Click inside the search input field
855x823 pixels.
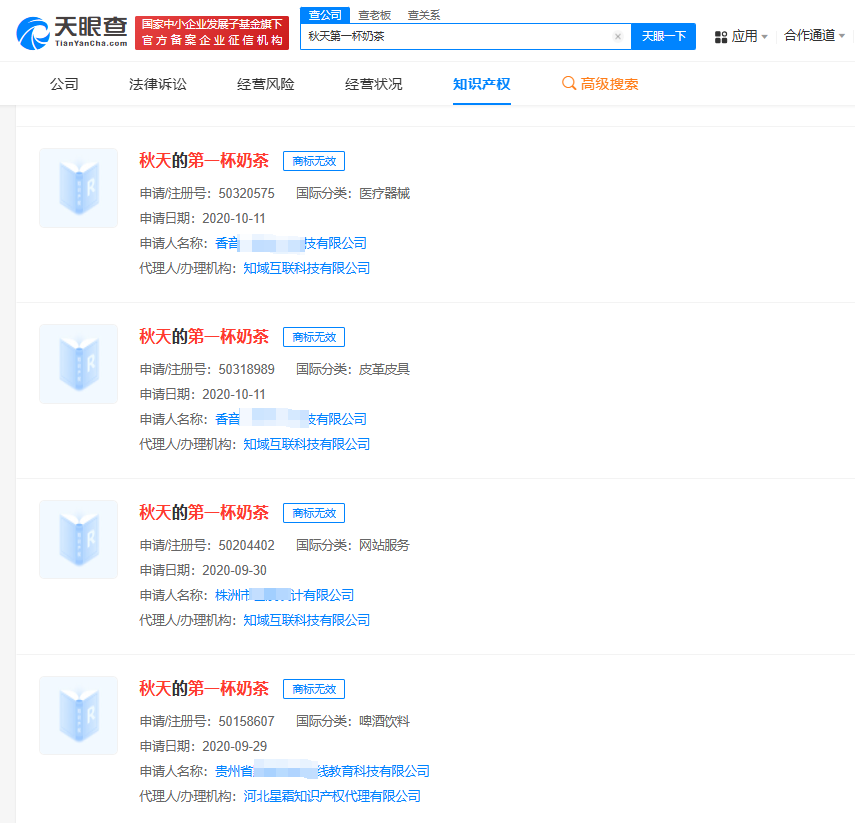(x=450, y=36)
